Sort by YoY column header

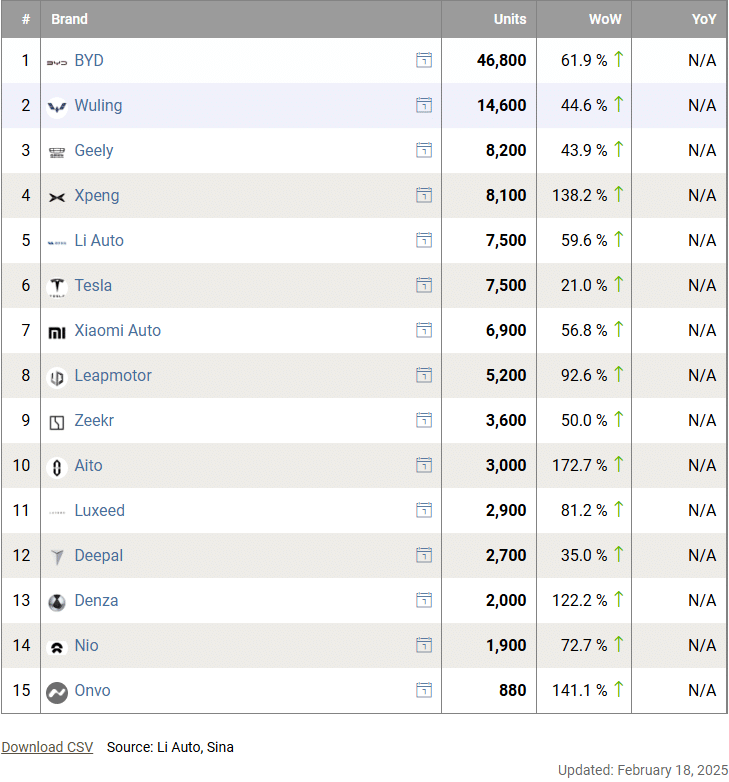[703, 19]
